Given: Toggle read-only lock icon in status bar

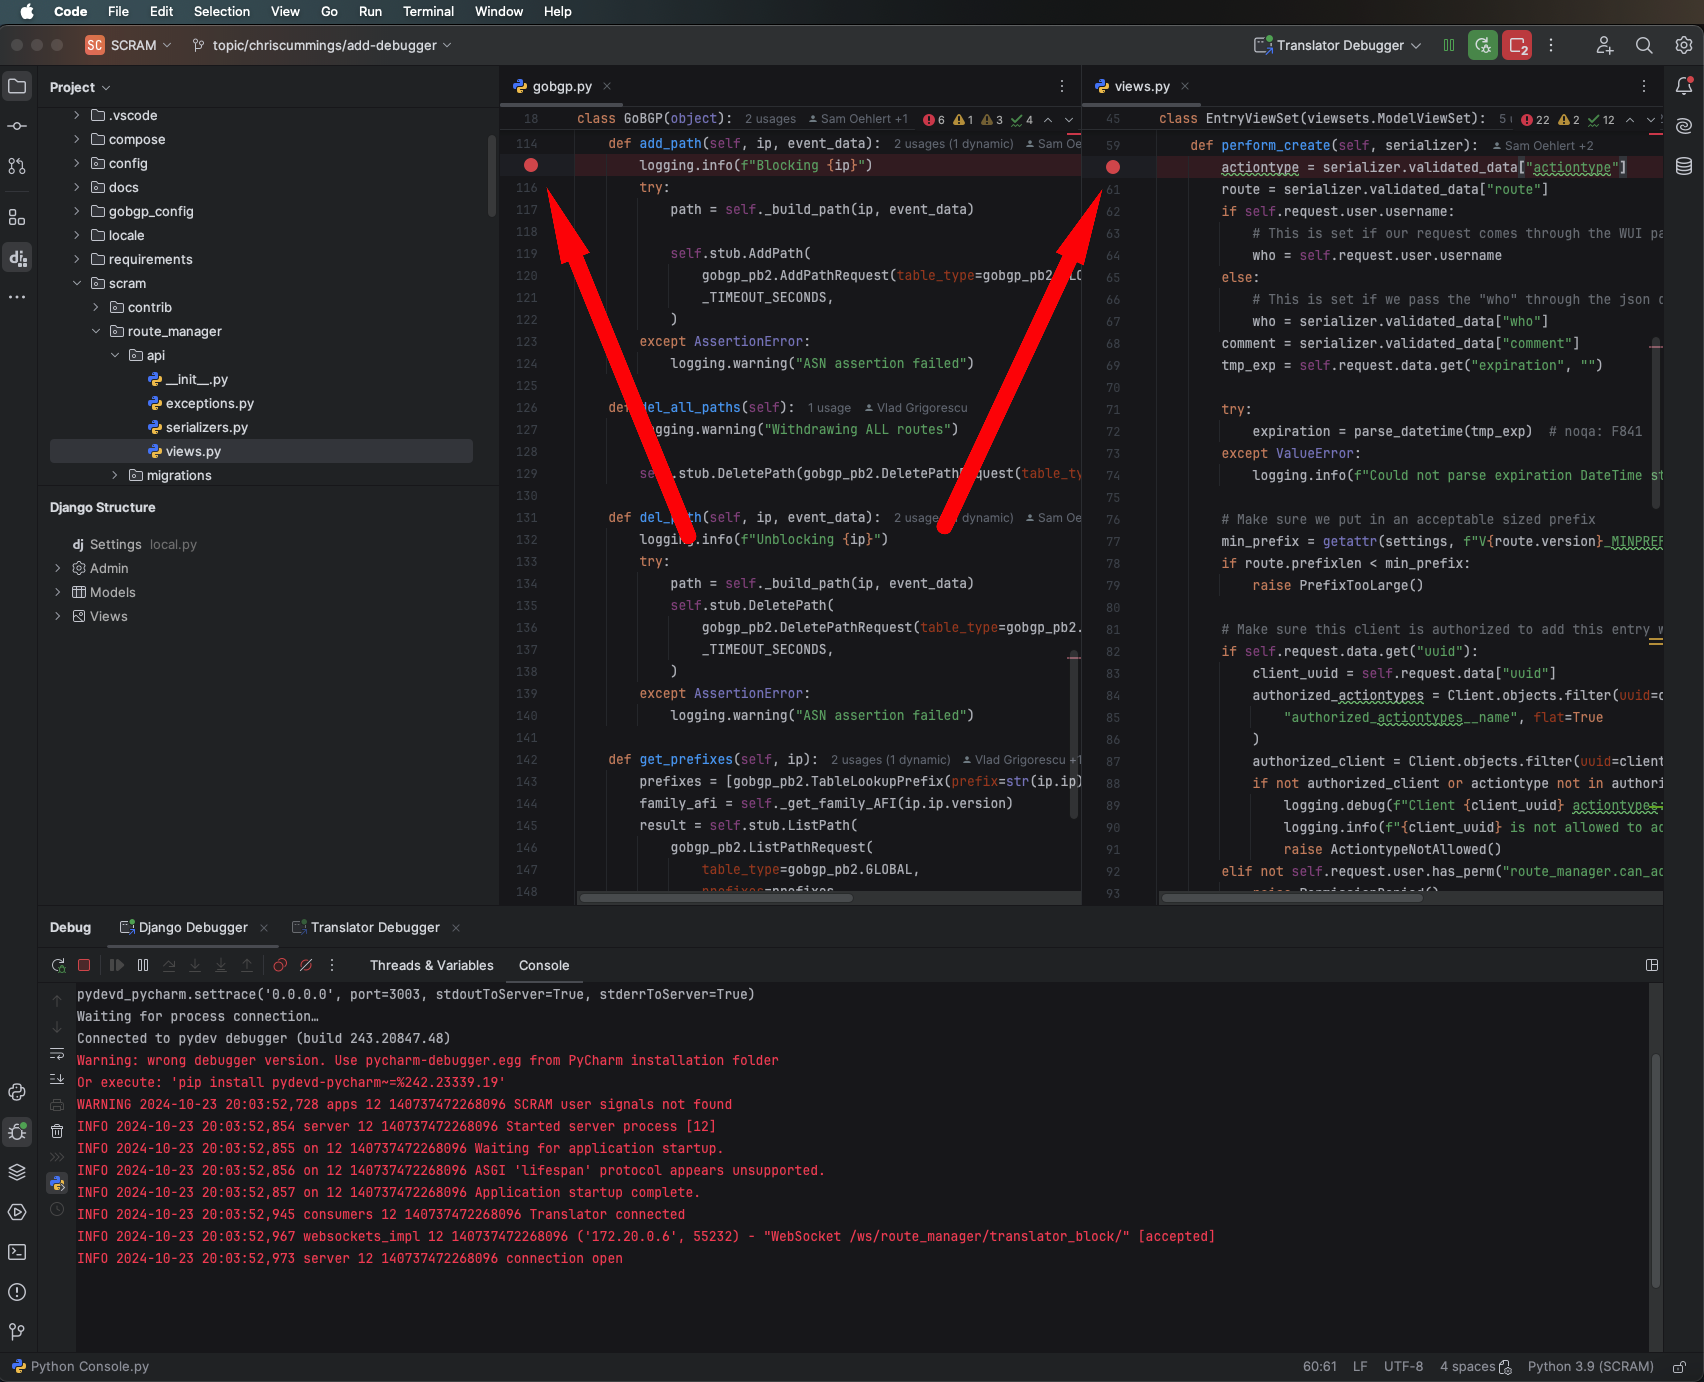Looking at the screenshot, I should (1680, 1367).
